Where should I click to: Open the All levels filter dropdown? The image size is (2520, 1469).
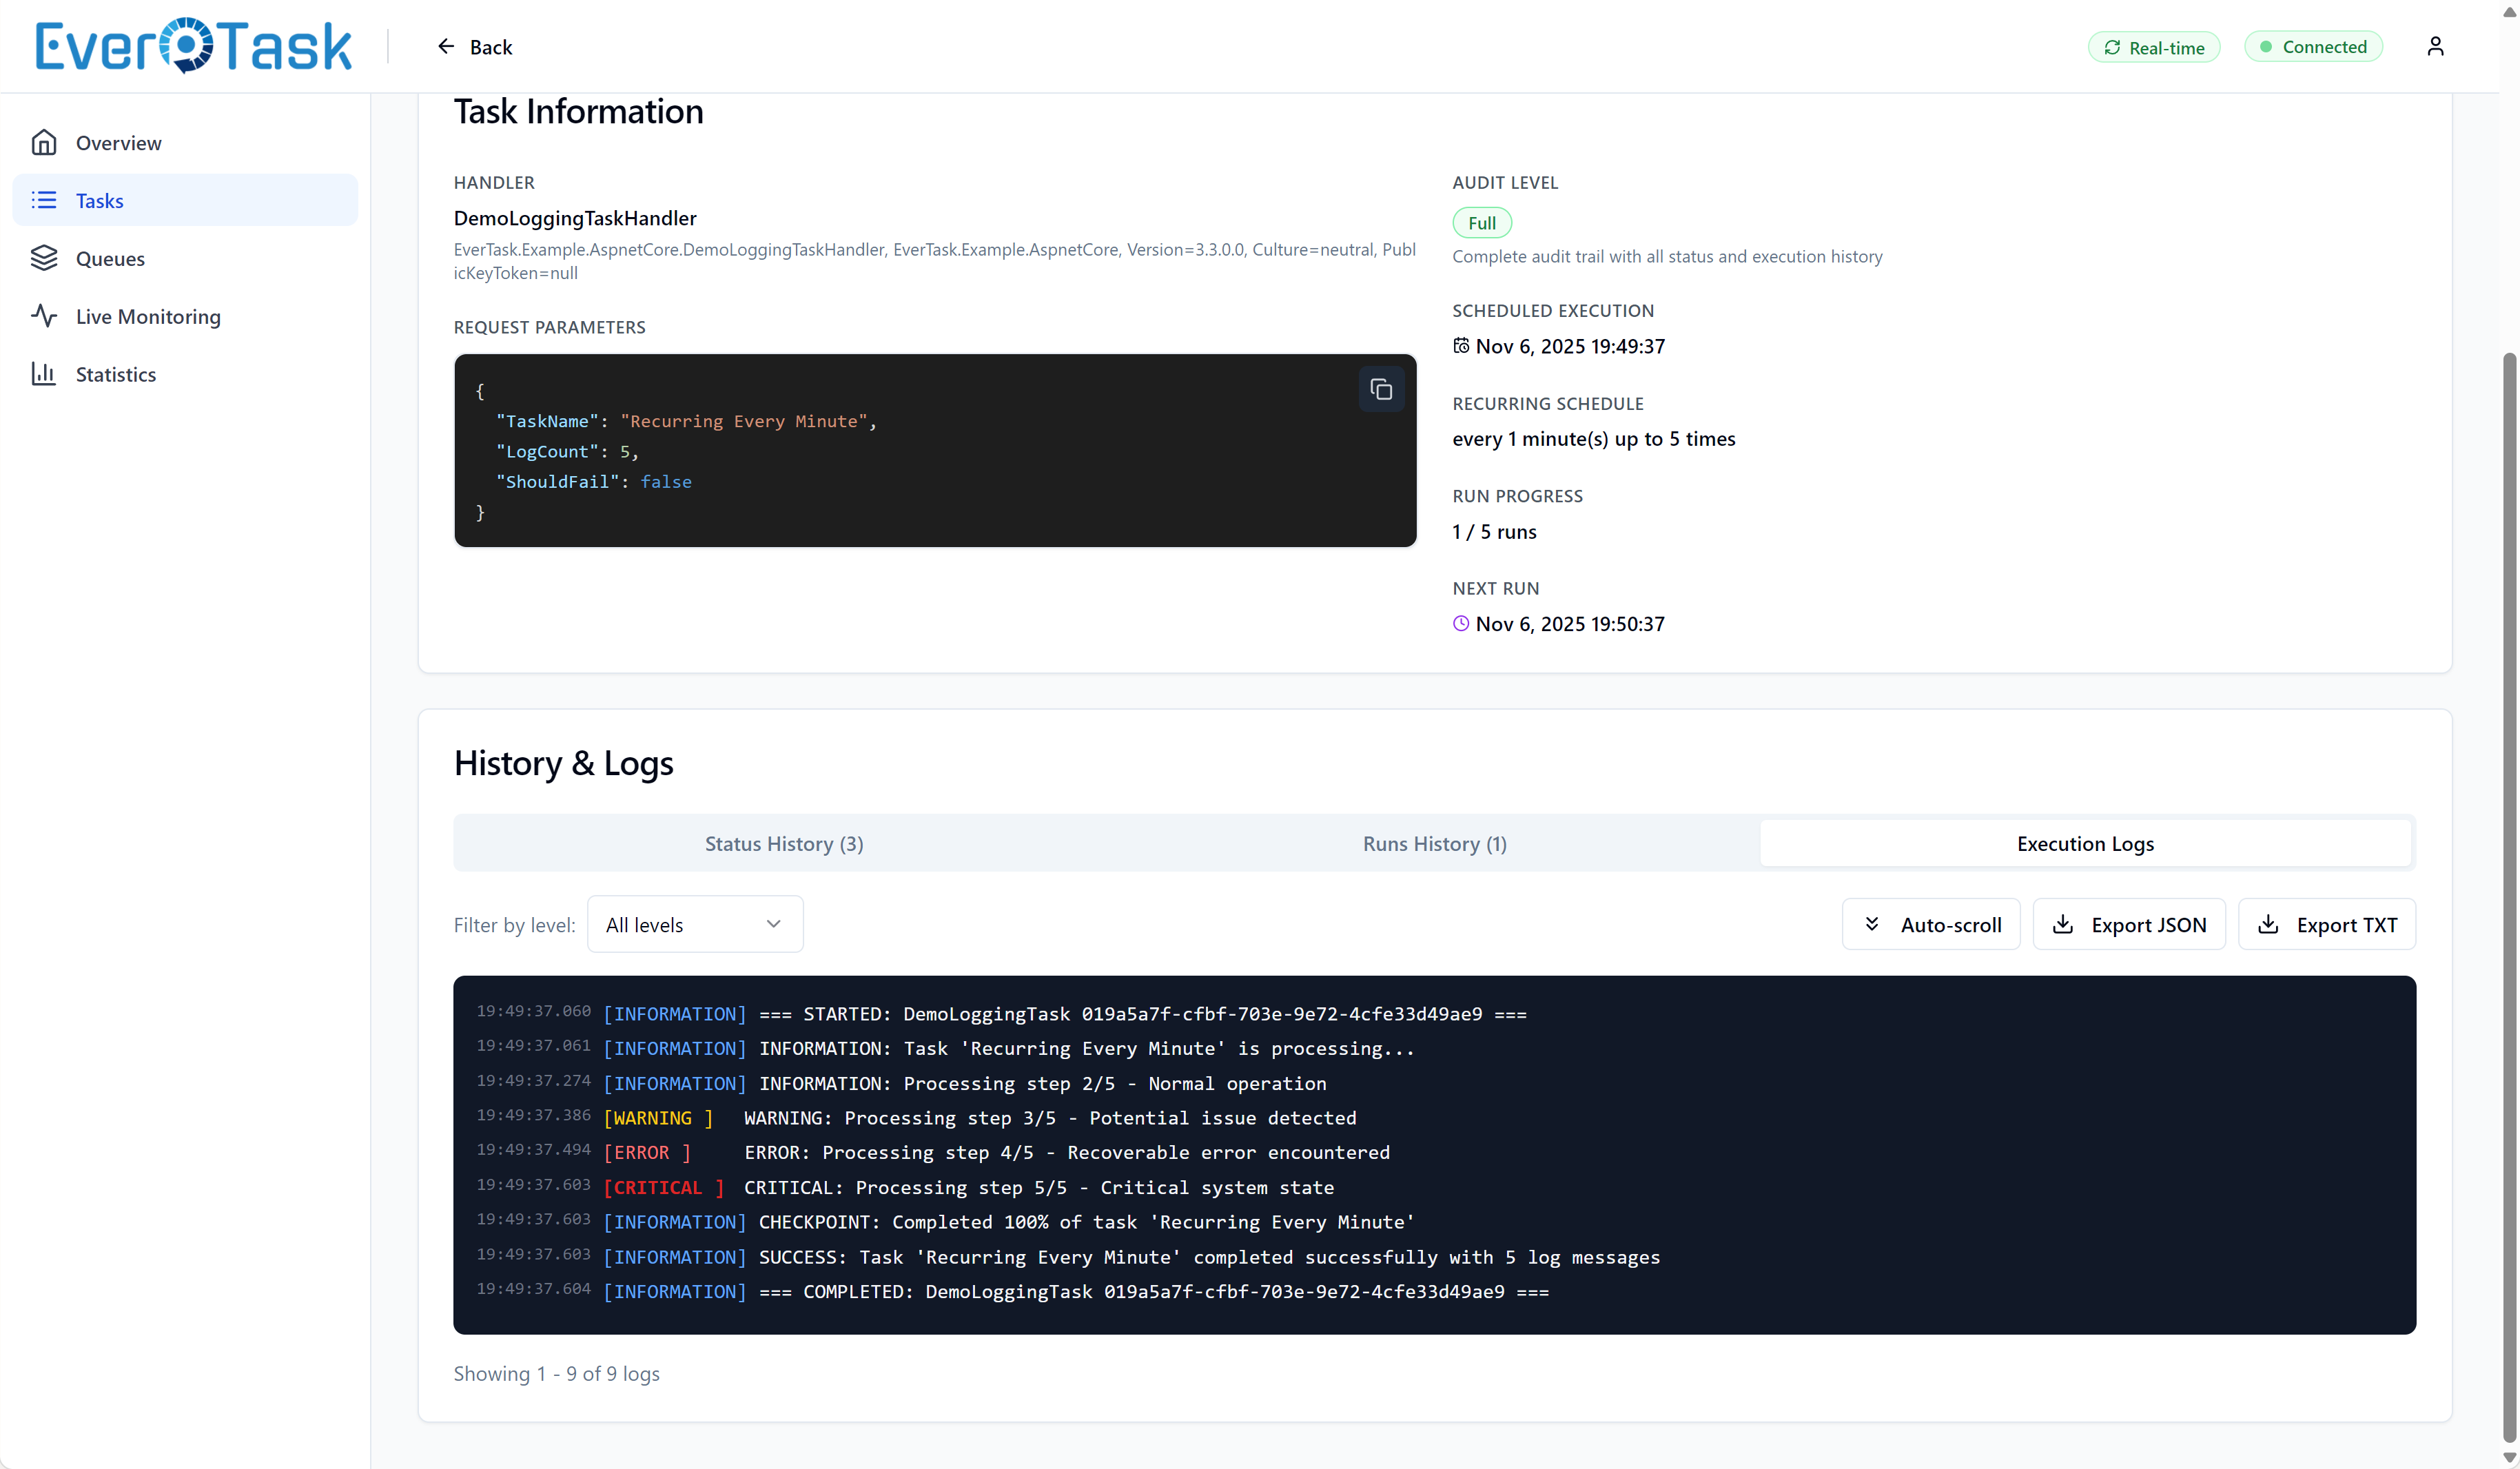click(x=695, y=924)
